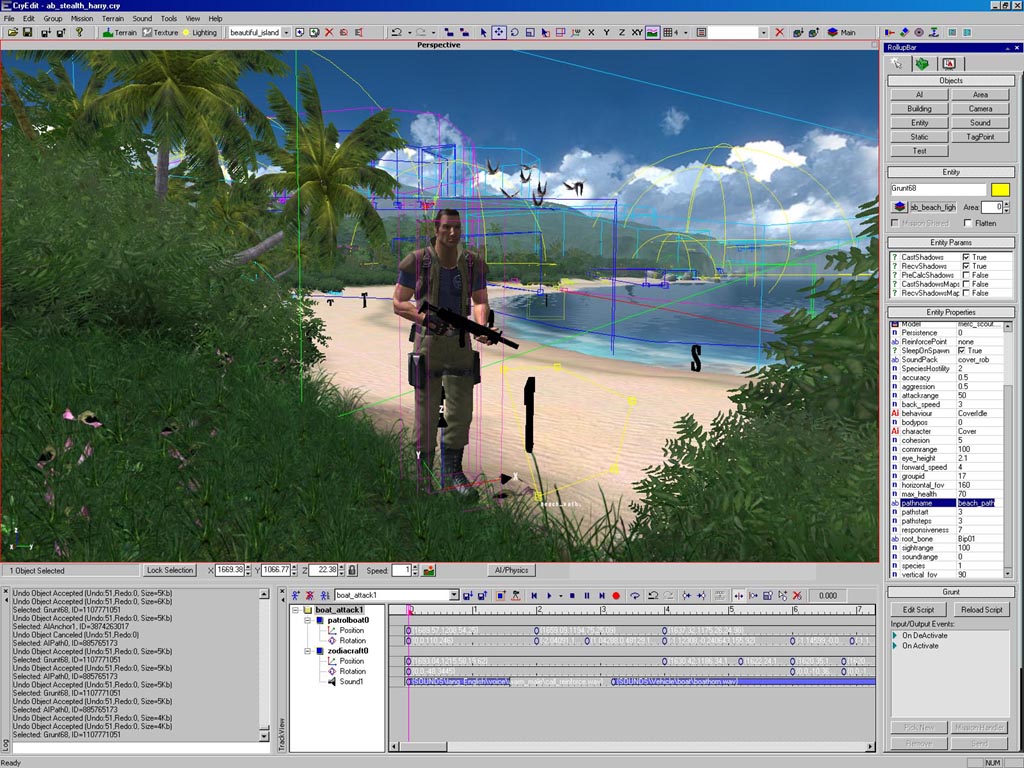Open the Lighting tool in toolbar

pyautogui.click(x=198, y=32)
